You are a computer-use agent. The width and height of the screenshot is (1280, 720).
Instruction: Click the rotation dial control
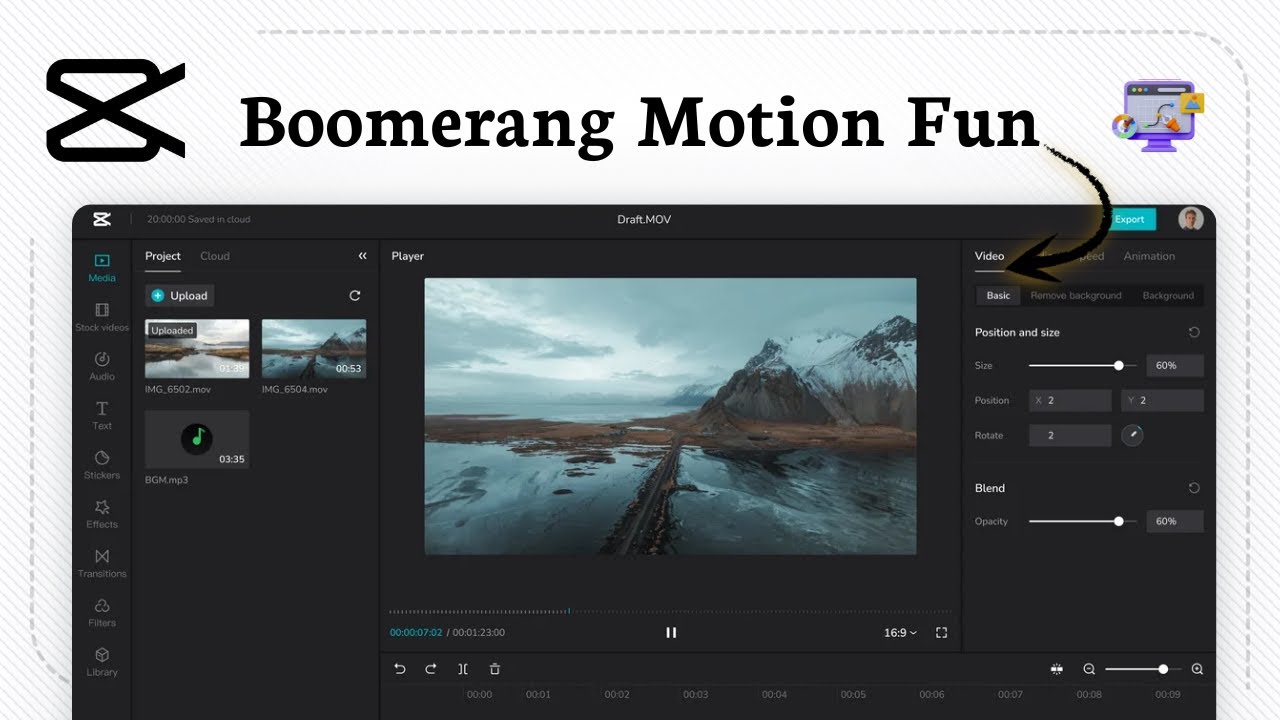[x=1132, y=435]
